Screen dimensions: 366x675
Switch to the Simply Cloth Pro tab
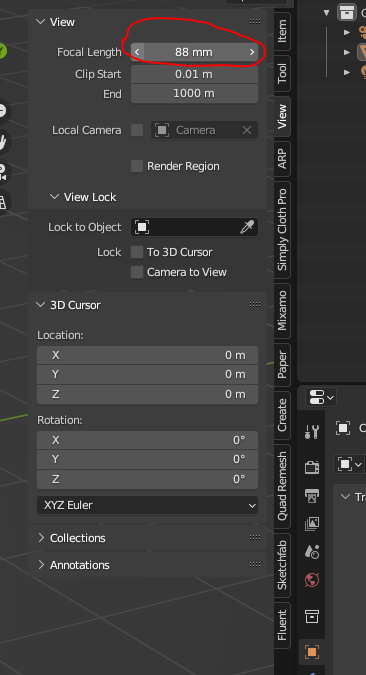pos(282,230)
